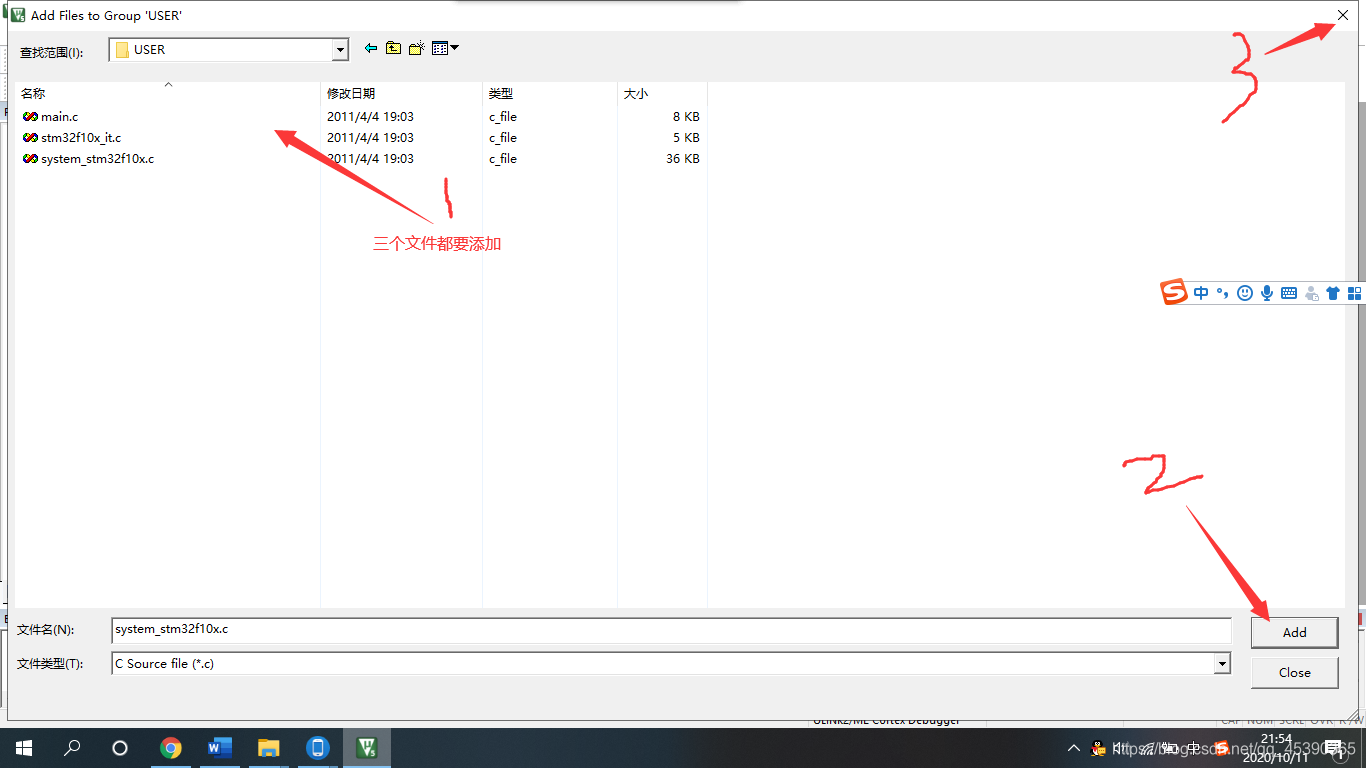Open the 文件类型 C Source file dropdown
The height and width of the screenshot is (768, 1366).
click(1221, 664)
